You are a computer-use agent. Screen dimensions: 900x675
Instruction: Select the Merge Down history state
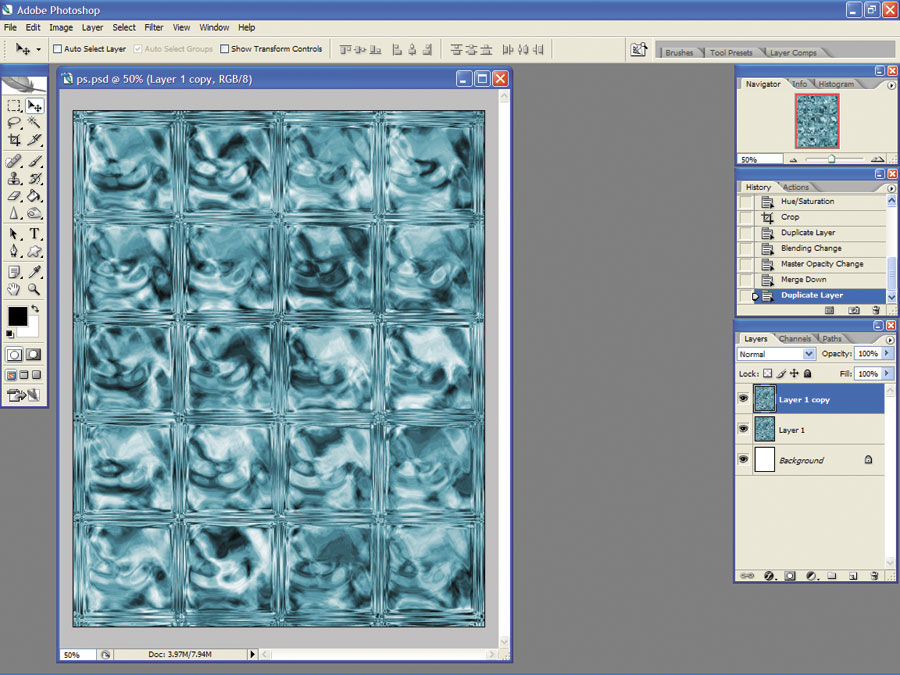(x=804, y=280)
